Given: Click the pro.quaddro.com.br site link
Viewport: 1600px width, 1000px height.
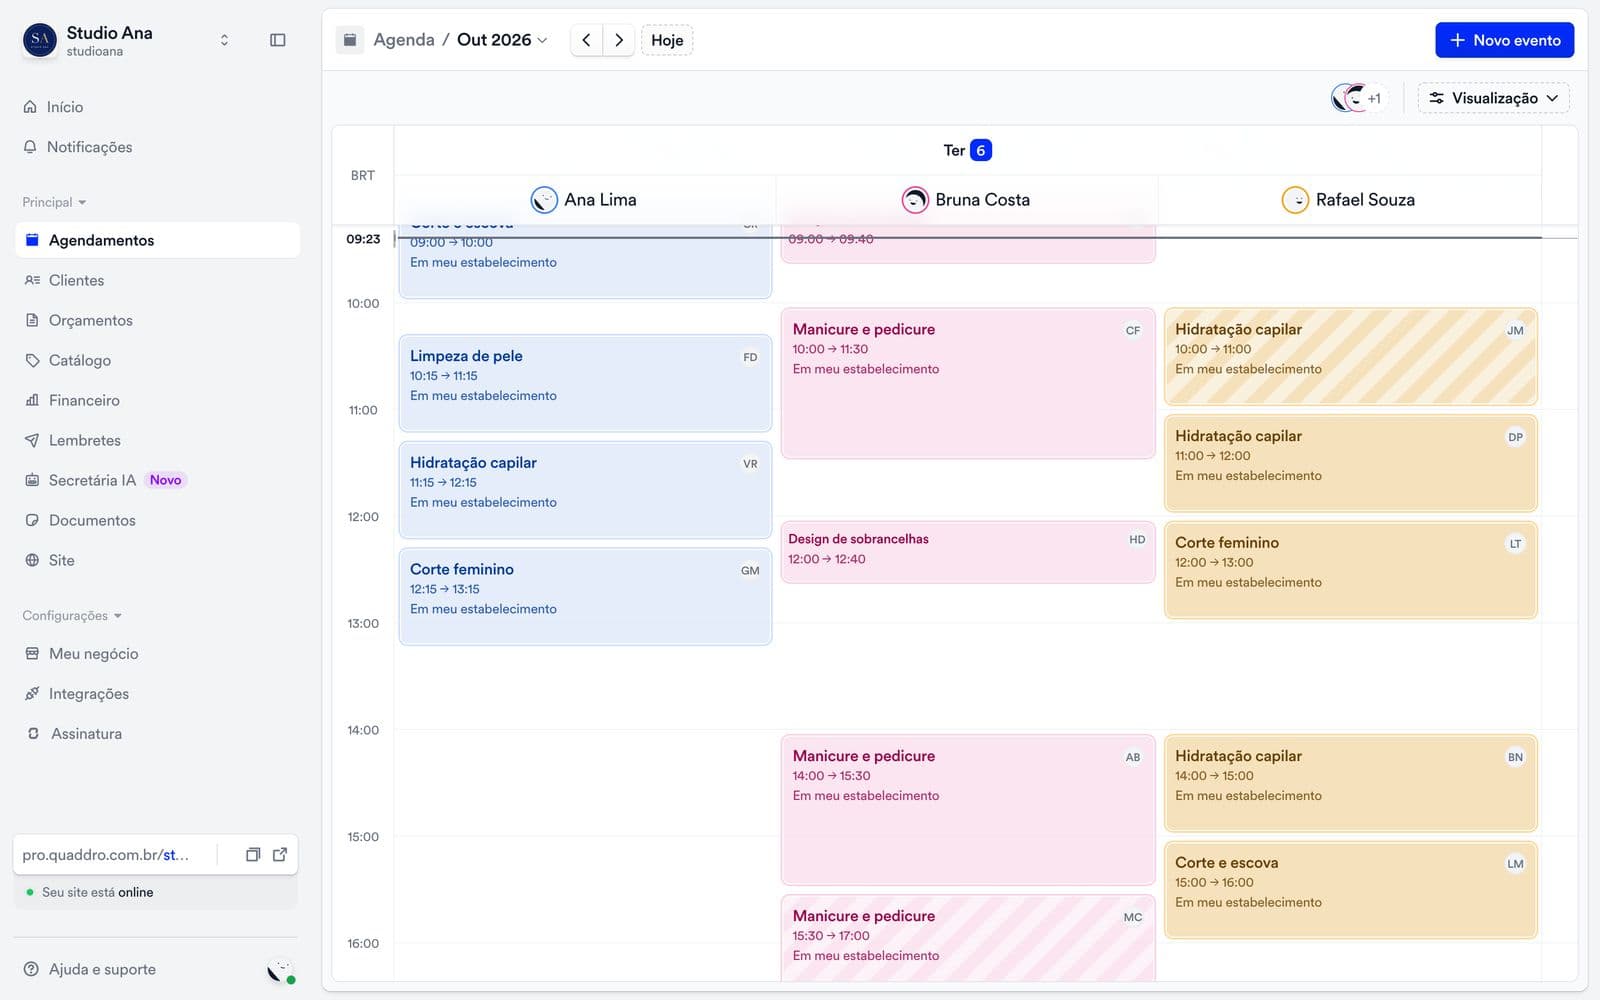Looking at the screenshot, I should [x=105, y=855].
